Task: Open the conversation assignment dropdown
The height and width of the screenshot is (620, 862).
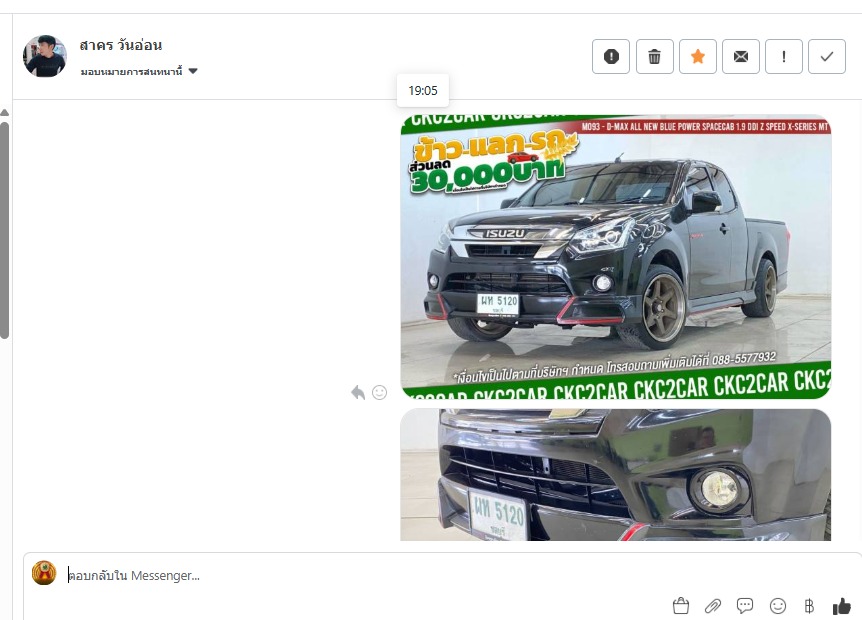Action: coord(139,71)
